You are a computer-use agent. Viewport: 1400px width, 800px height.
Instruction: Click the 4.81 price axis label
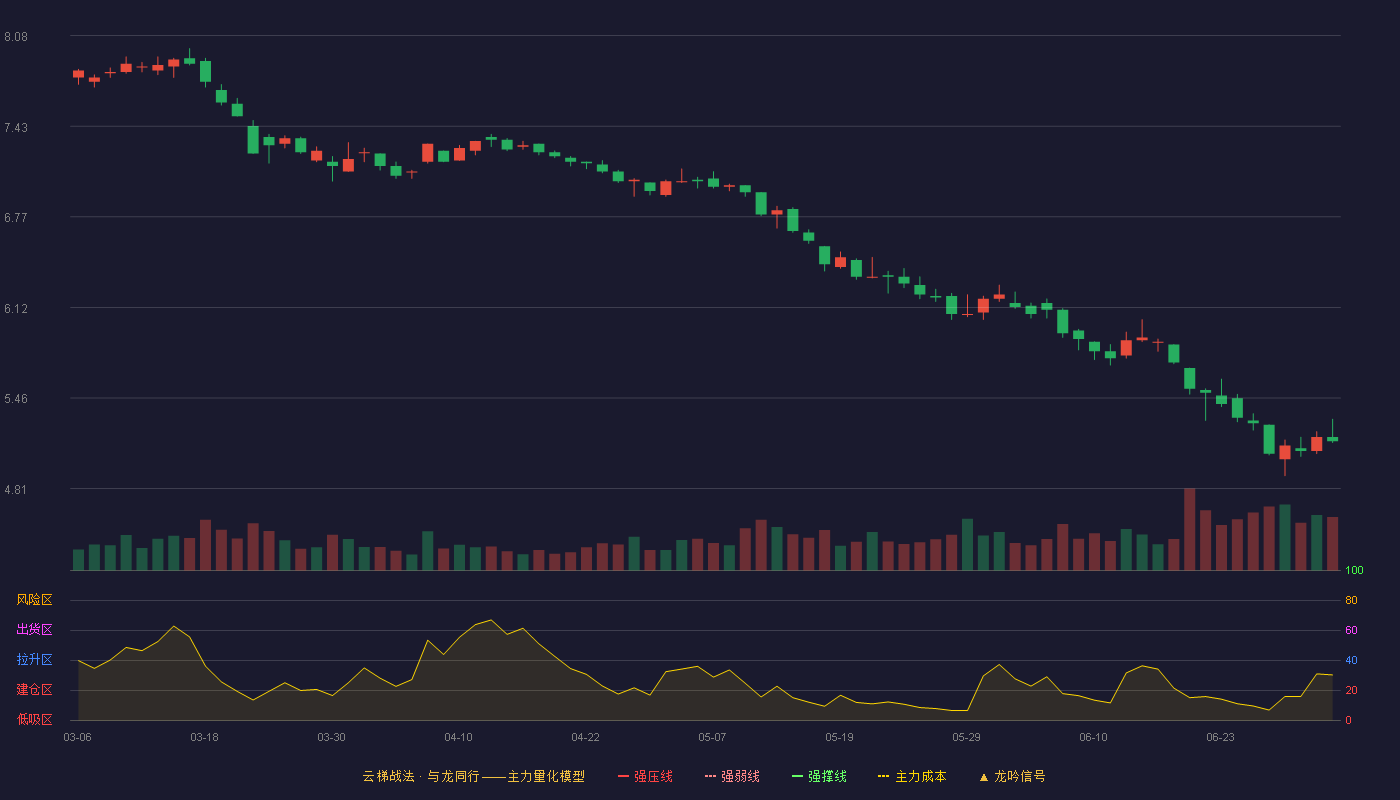click(16, 490)
